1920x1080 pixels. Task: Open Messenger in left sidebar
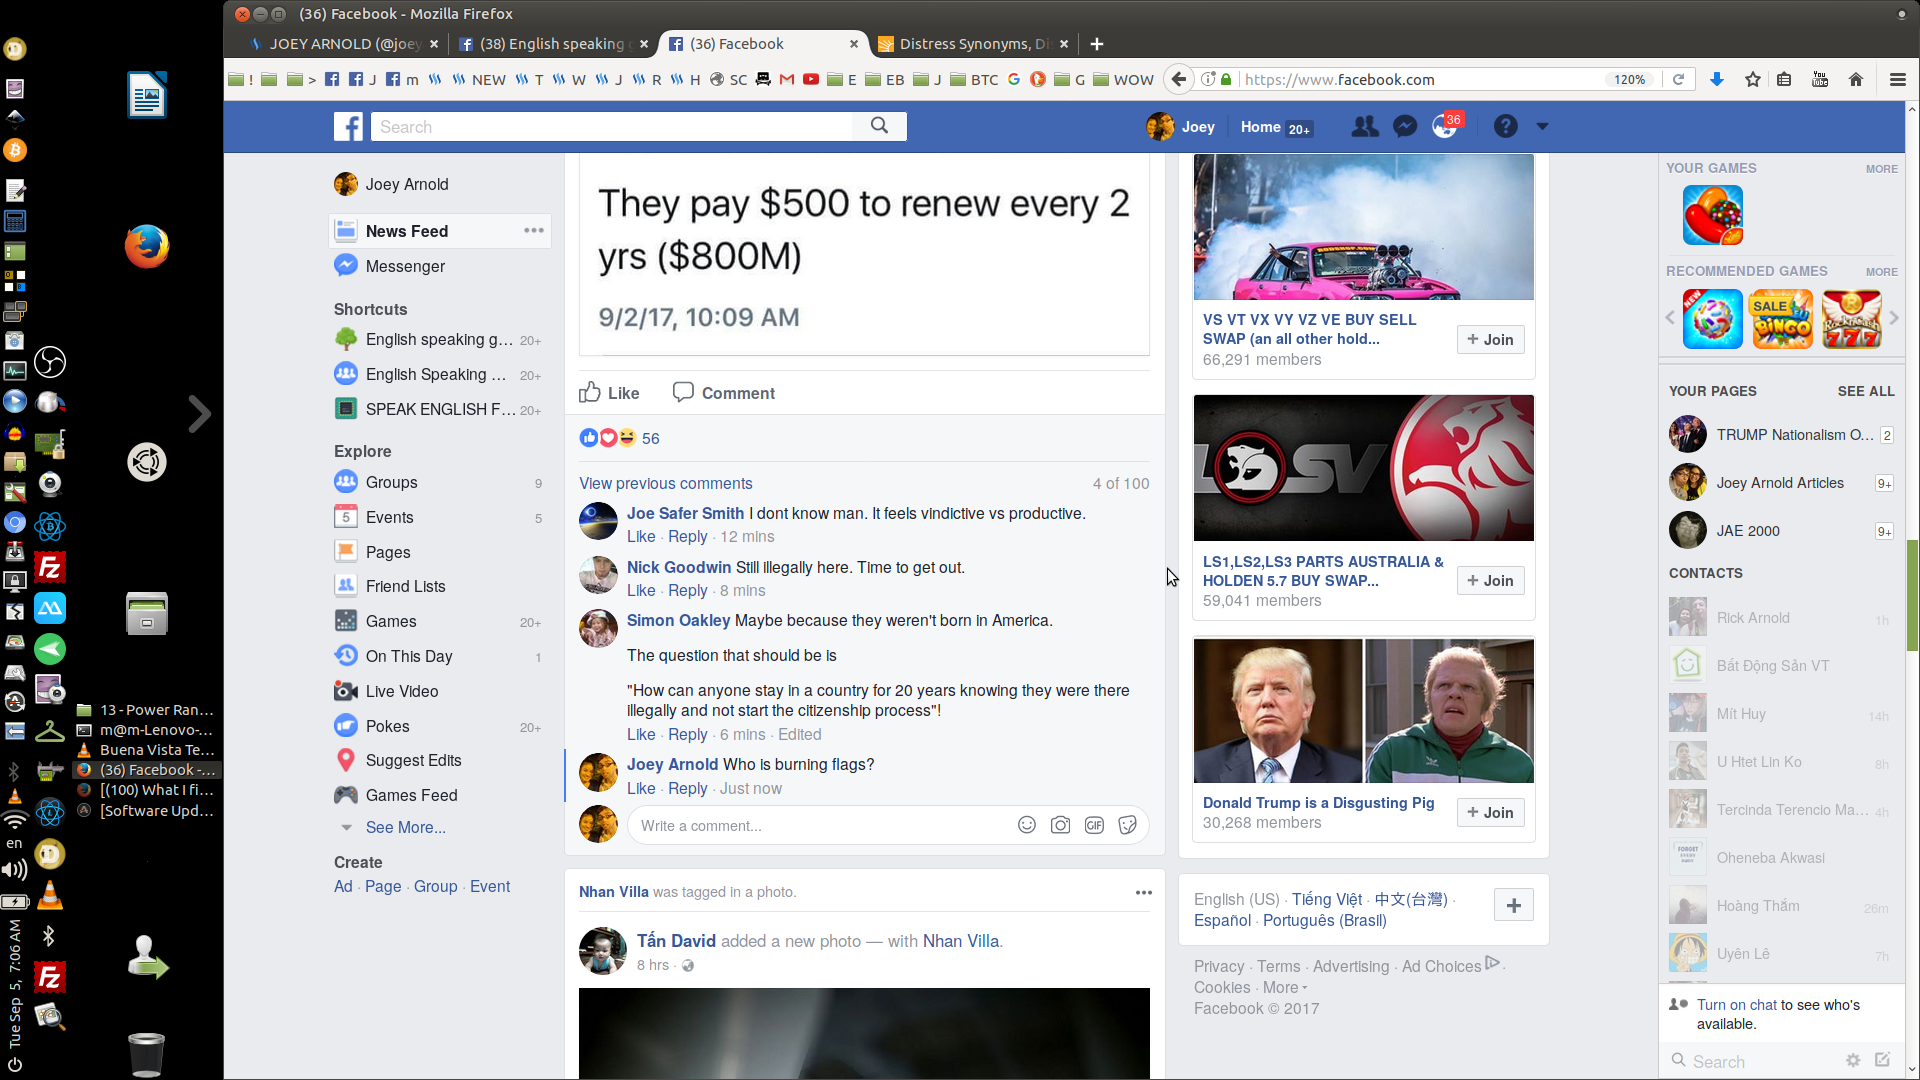click(405, 266)
